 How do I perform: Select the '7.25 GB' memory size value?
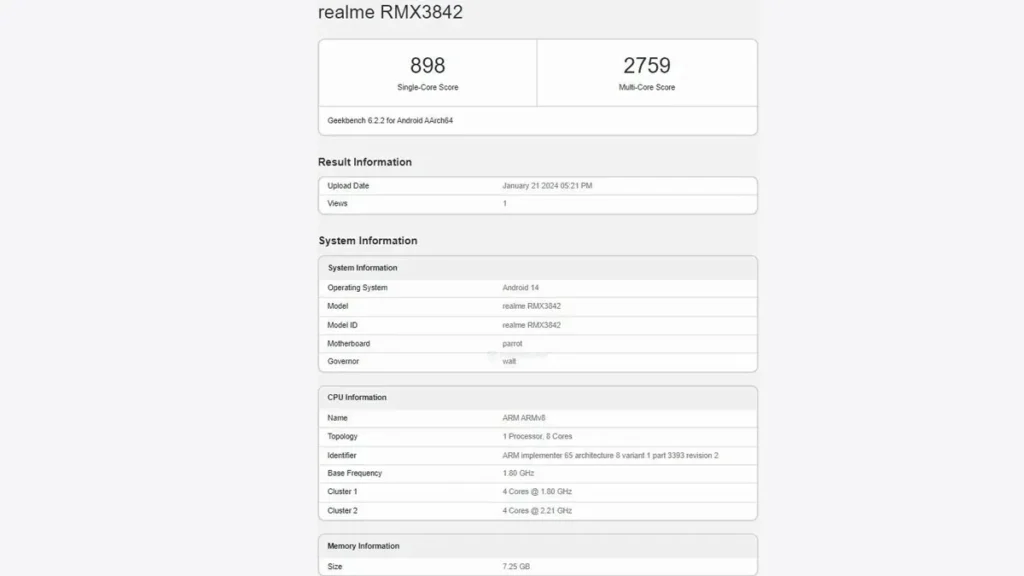click(516, 567)
